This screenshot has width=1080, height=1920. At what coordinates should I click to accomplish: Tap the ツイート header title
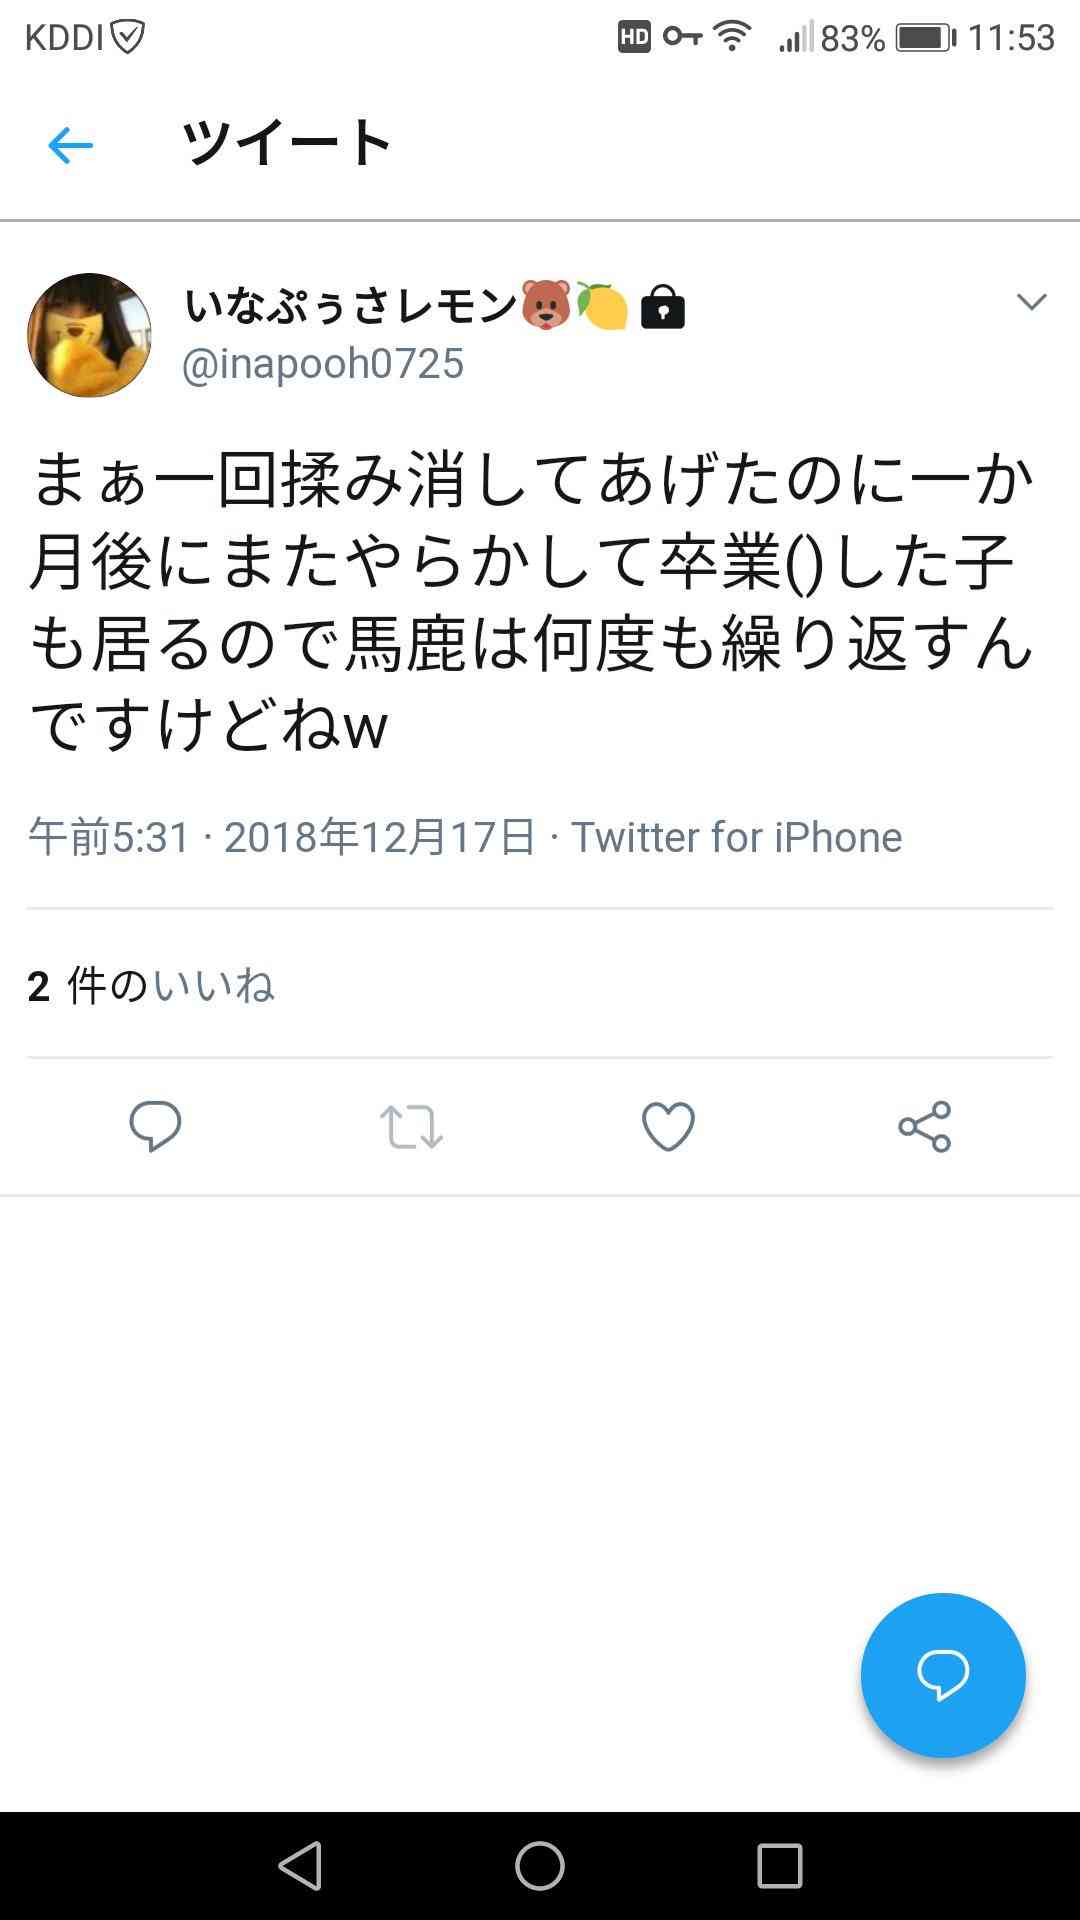point(287,142)
